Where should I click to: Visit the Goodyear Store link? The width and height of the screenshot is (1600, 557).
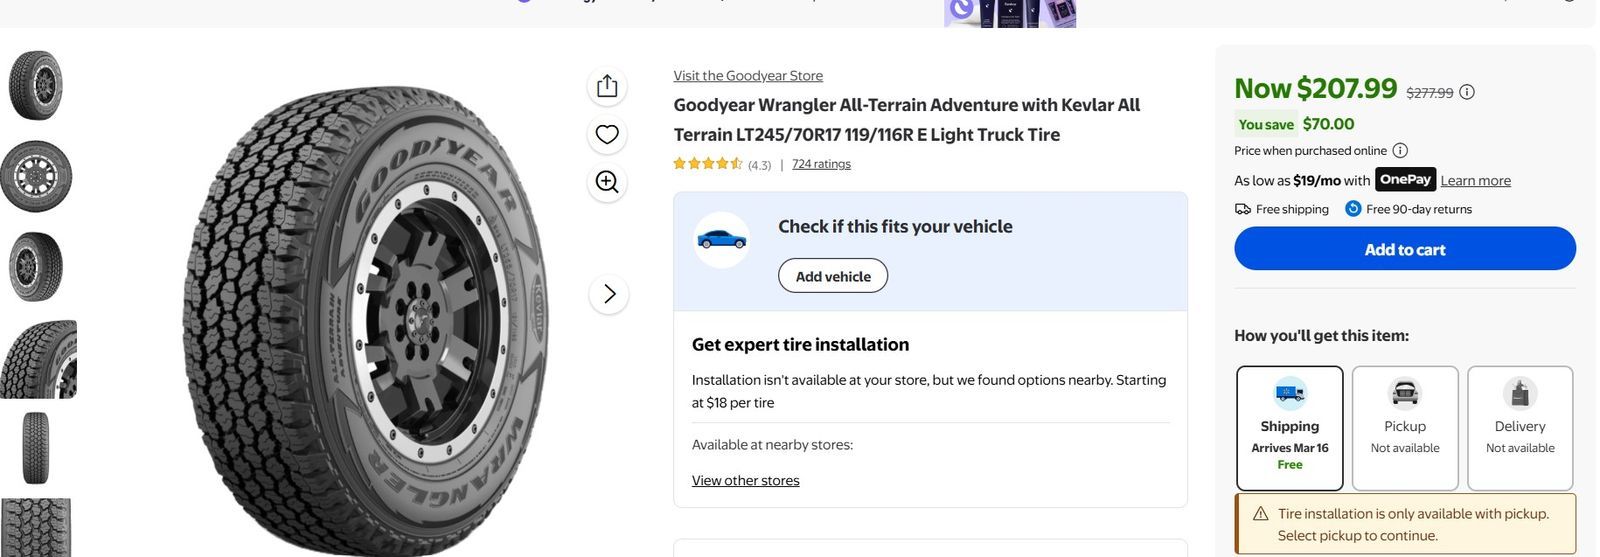tap(748, 76)
